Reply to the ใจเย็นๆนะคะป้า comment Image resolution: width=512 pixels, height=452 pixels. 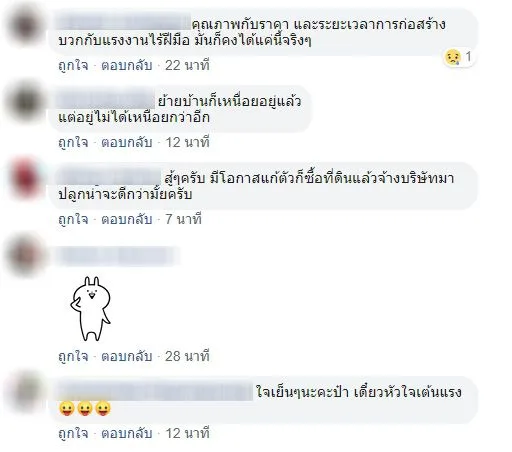(x=127, y=433)
